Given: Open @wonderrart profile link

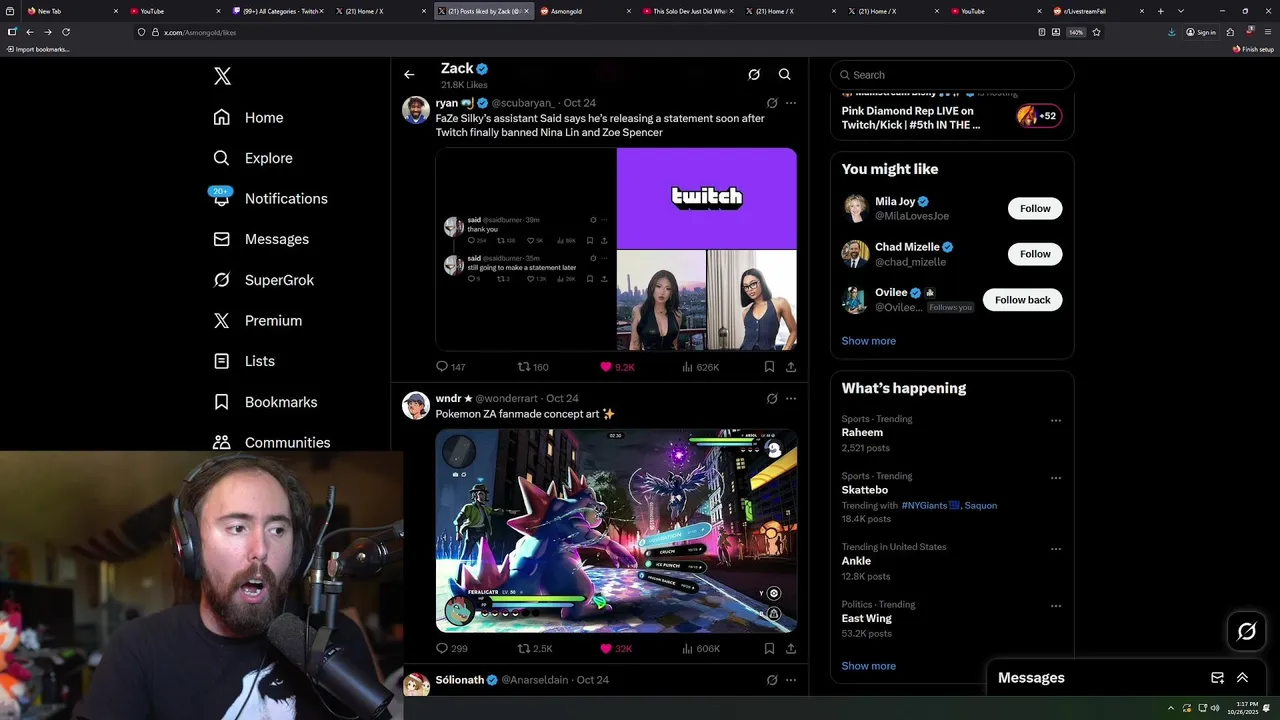Looking at the screenshot, I should (x=506, y=398).
